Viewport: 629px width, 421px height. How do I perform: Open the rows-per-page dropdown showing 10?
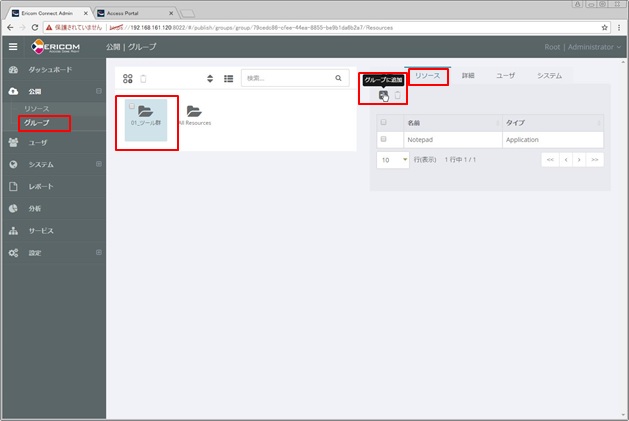point(393,159)
